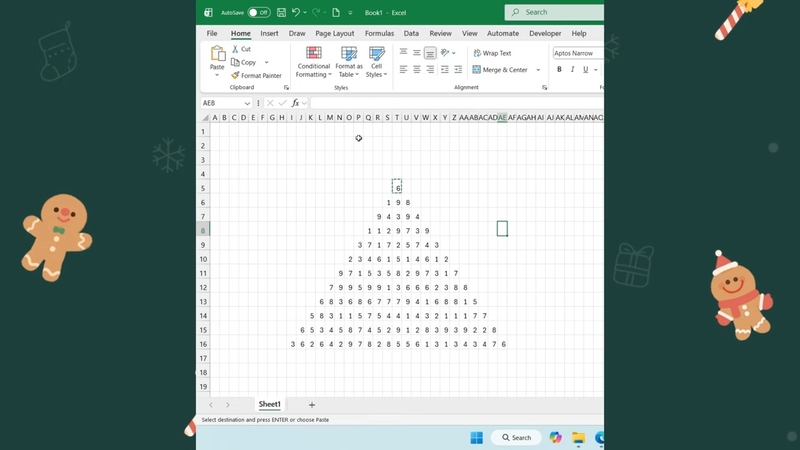Click the Orientation text angle icon
This screenshot has width=800, height=450.
(x=445, y=53)
